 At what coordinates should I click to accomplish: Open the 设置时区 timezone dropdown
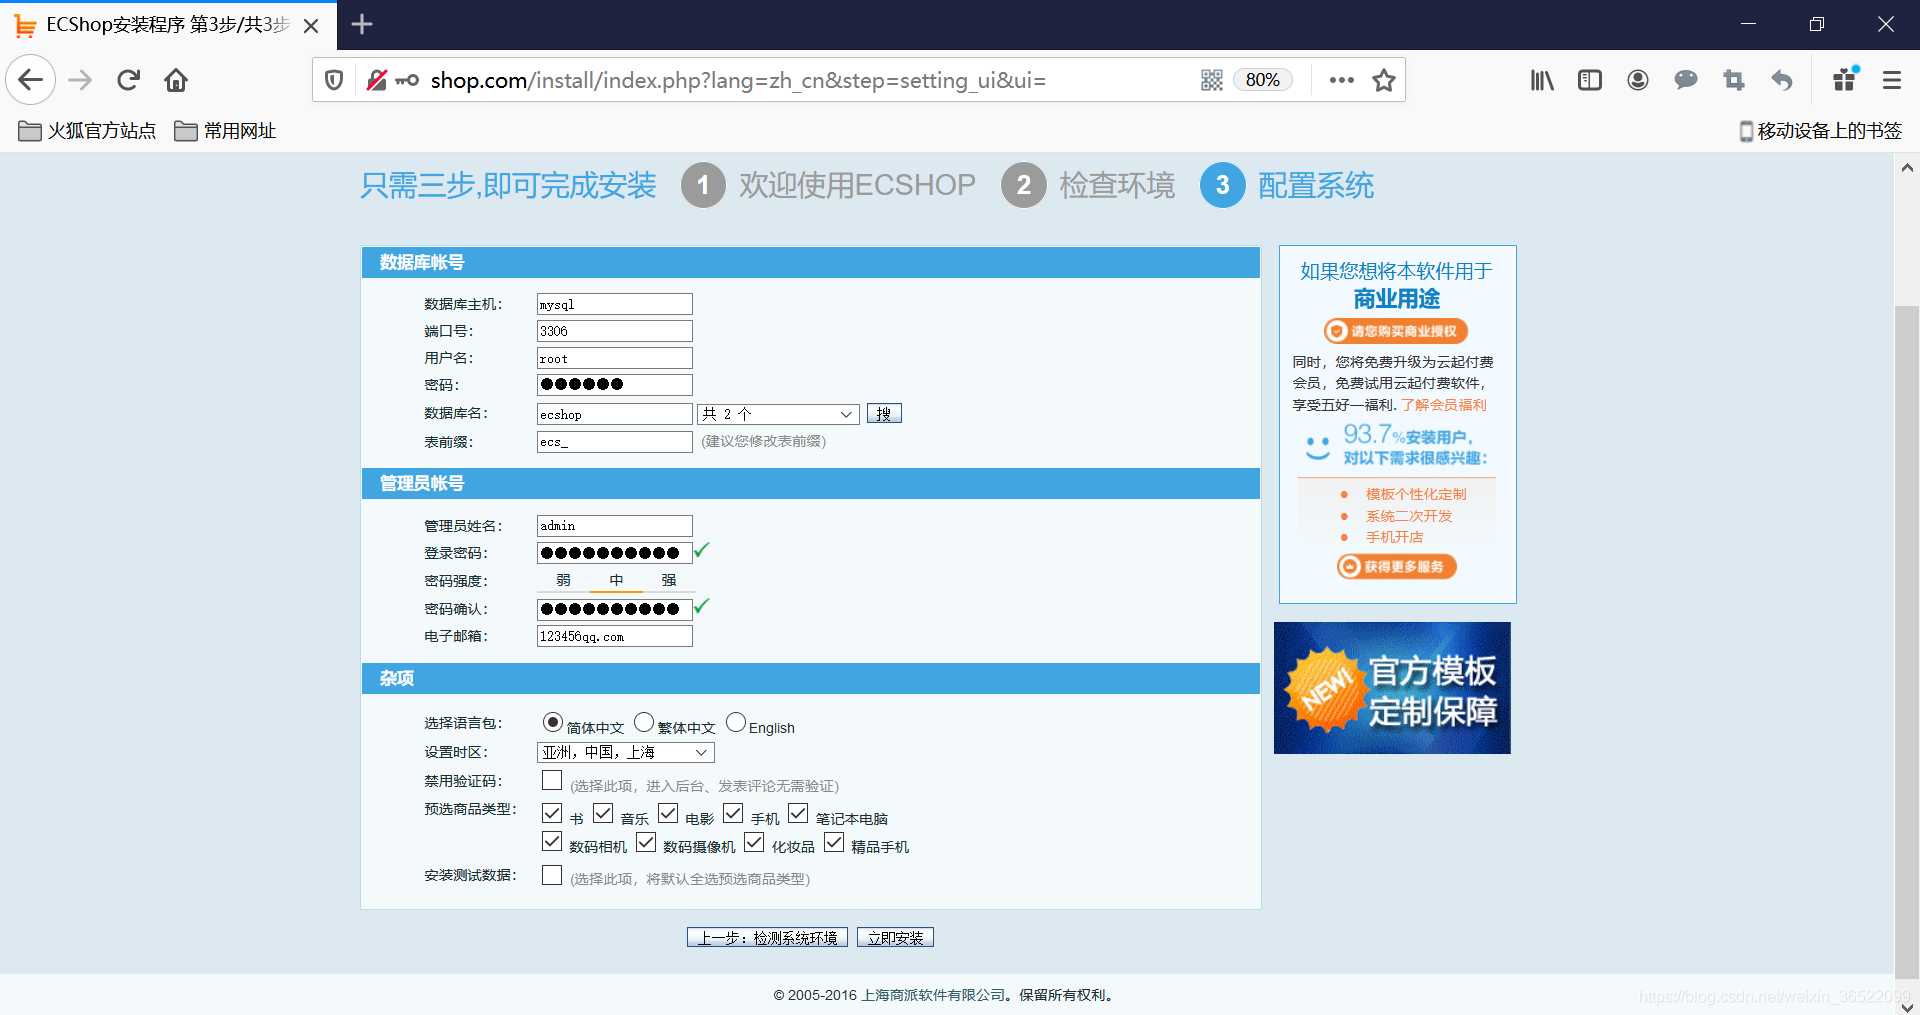click(x=626, y=752)
